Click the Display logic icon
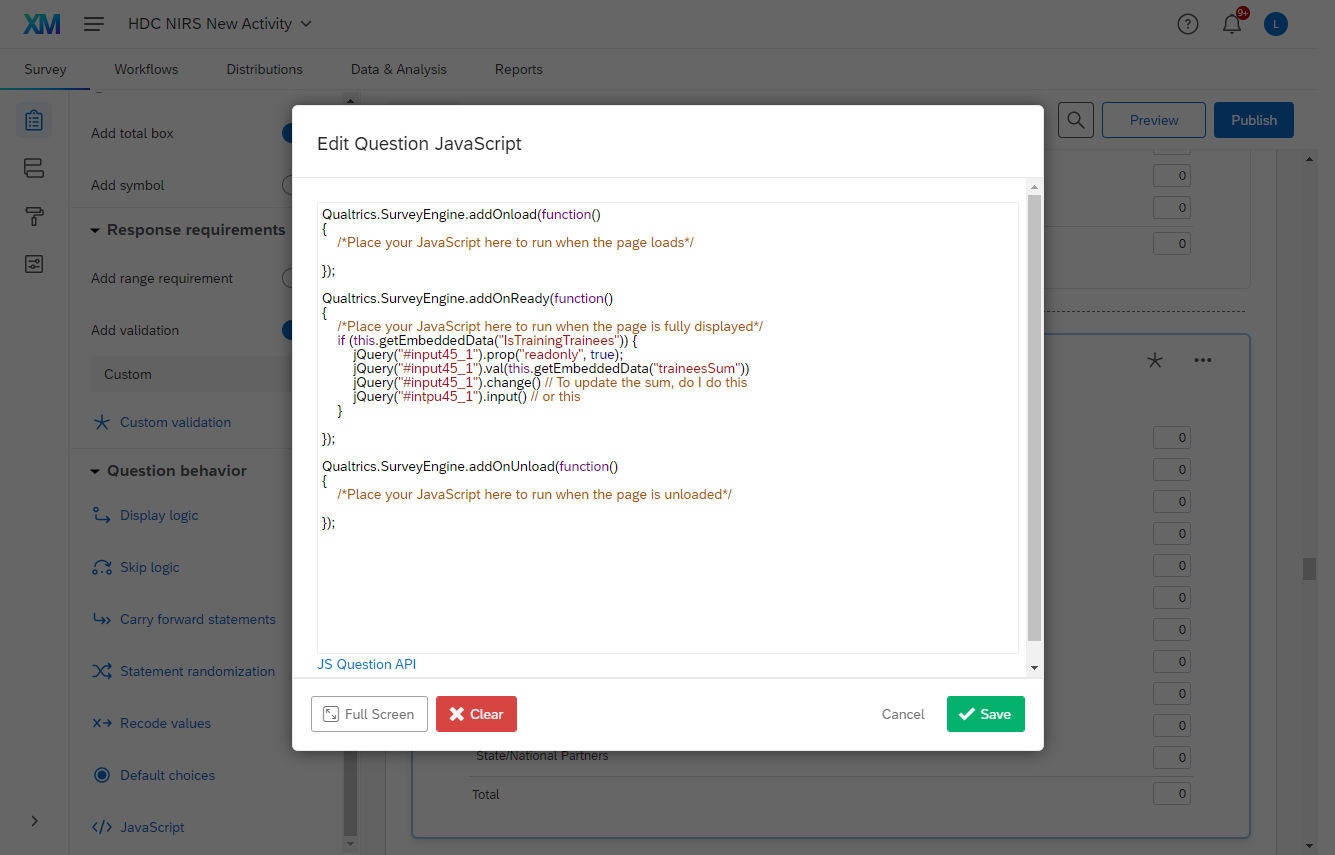 coord(102,515)
